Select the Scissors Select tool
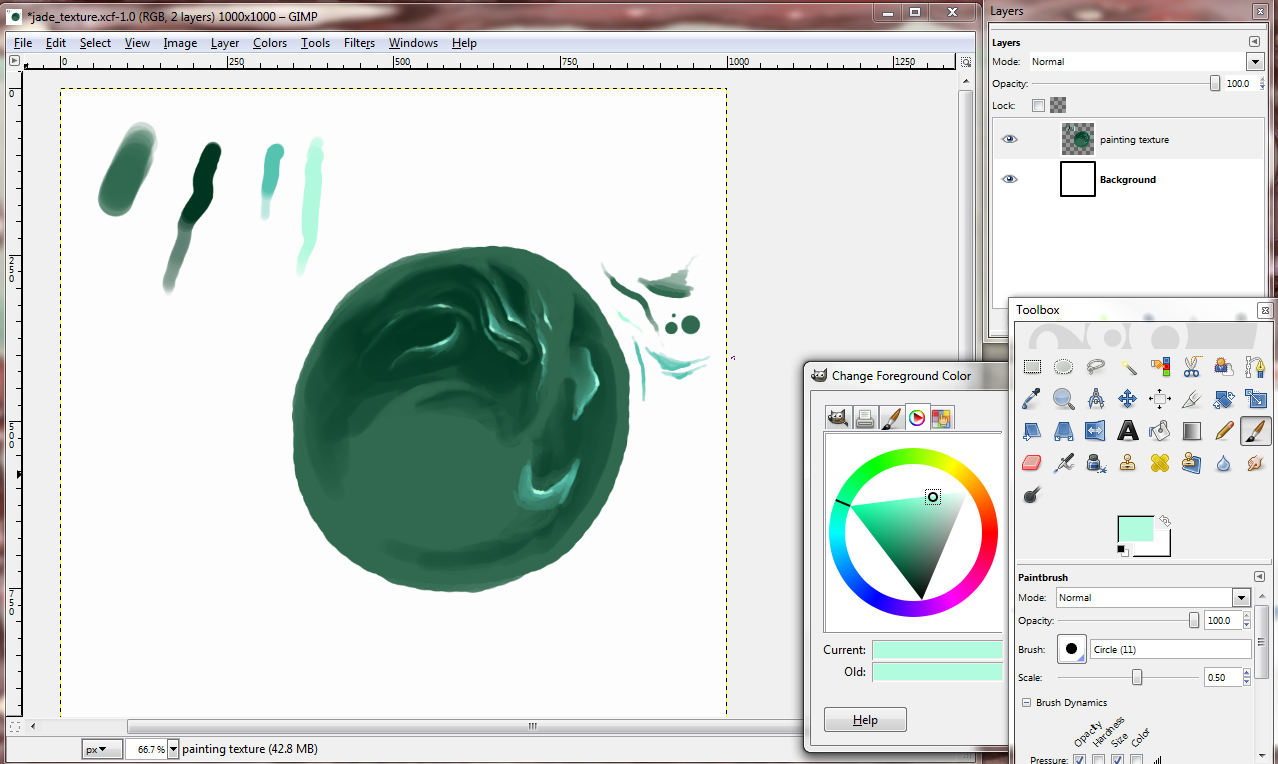This screenshot has width=1278, height=764. 1191,367
